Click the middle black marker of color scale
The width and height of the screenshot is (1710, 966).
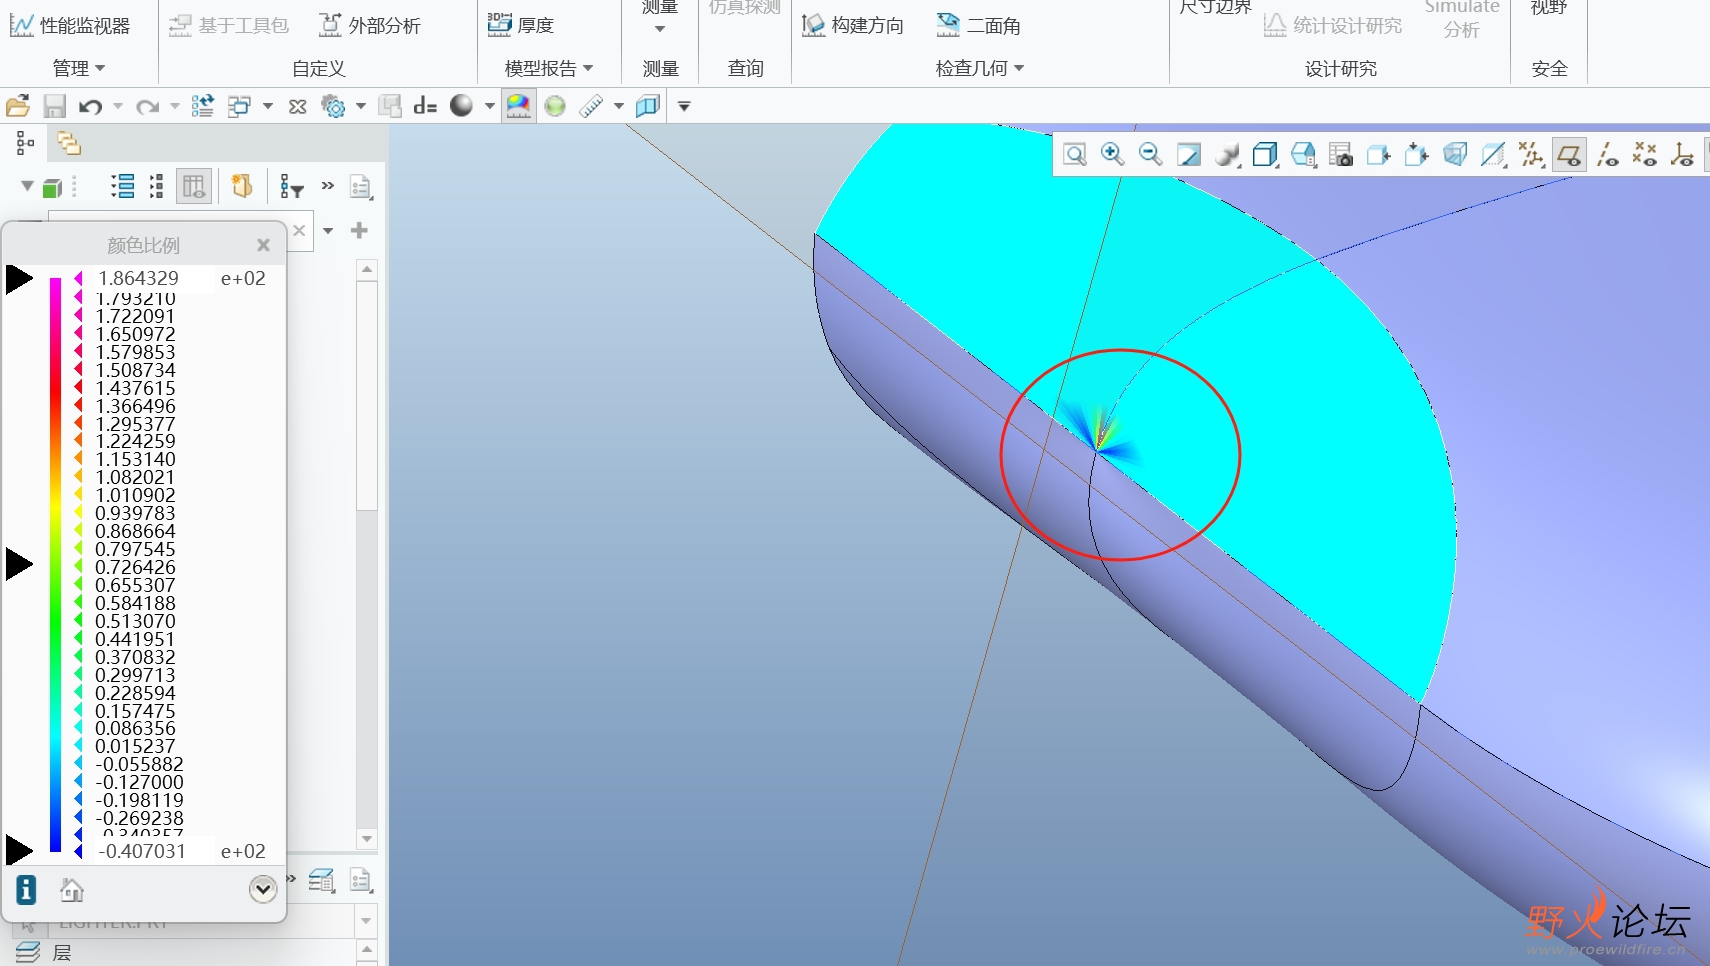click(x=19, y=564)
